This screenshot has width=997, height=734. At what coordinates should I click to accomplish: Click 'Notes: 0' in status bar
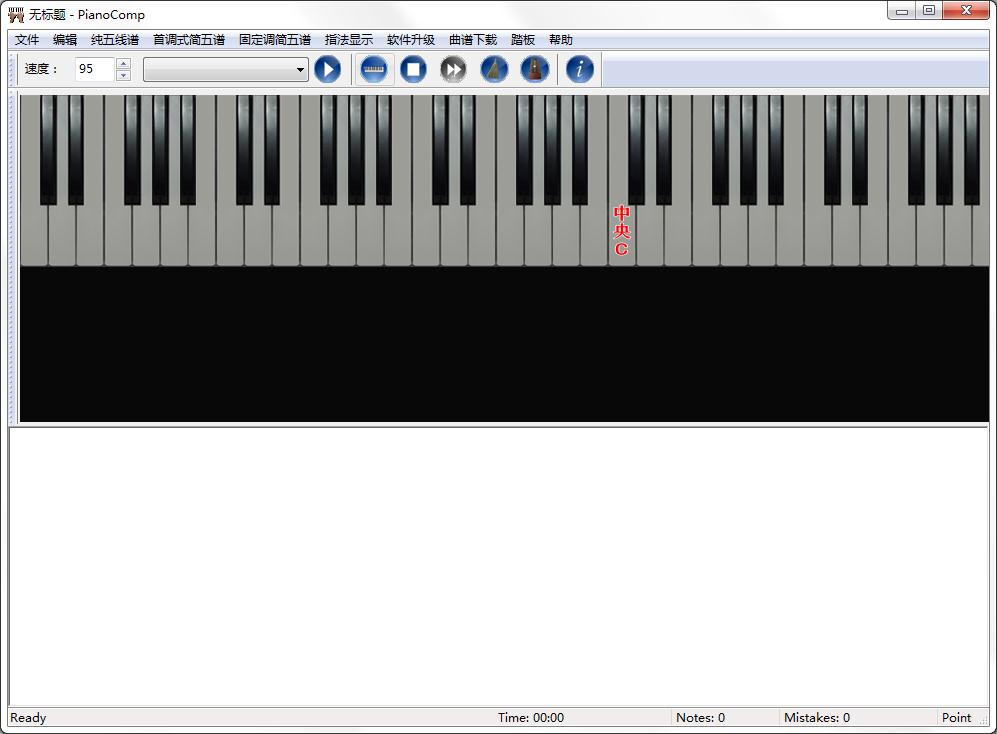700,717
